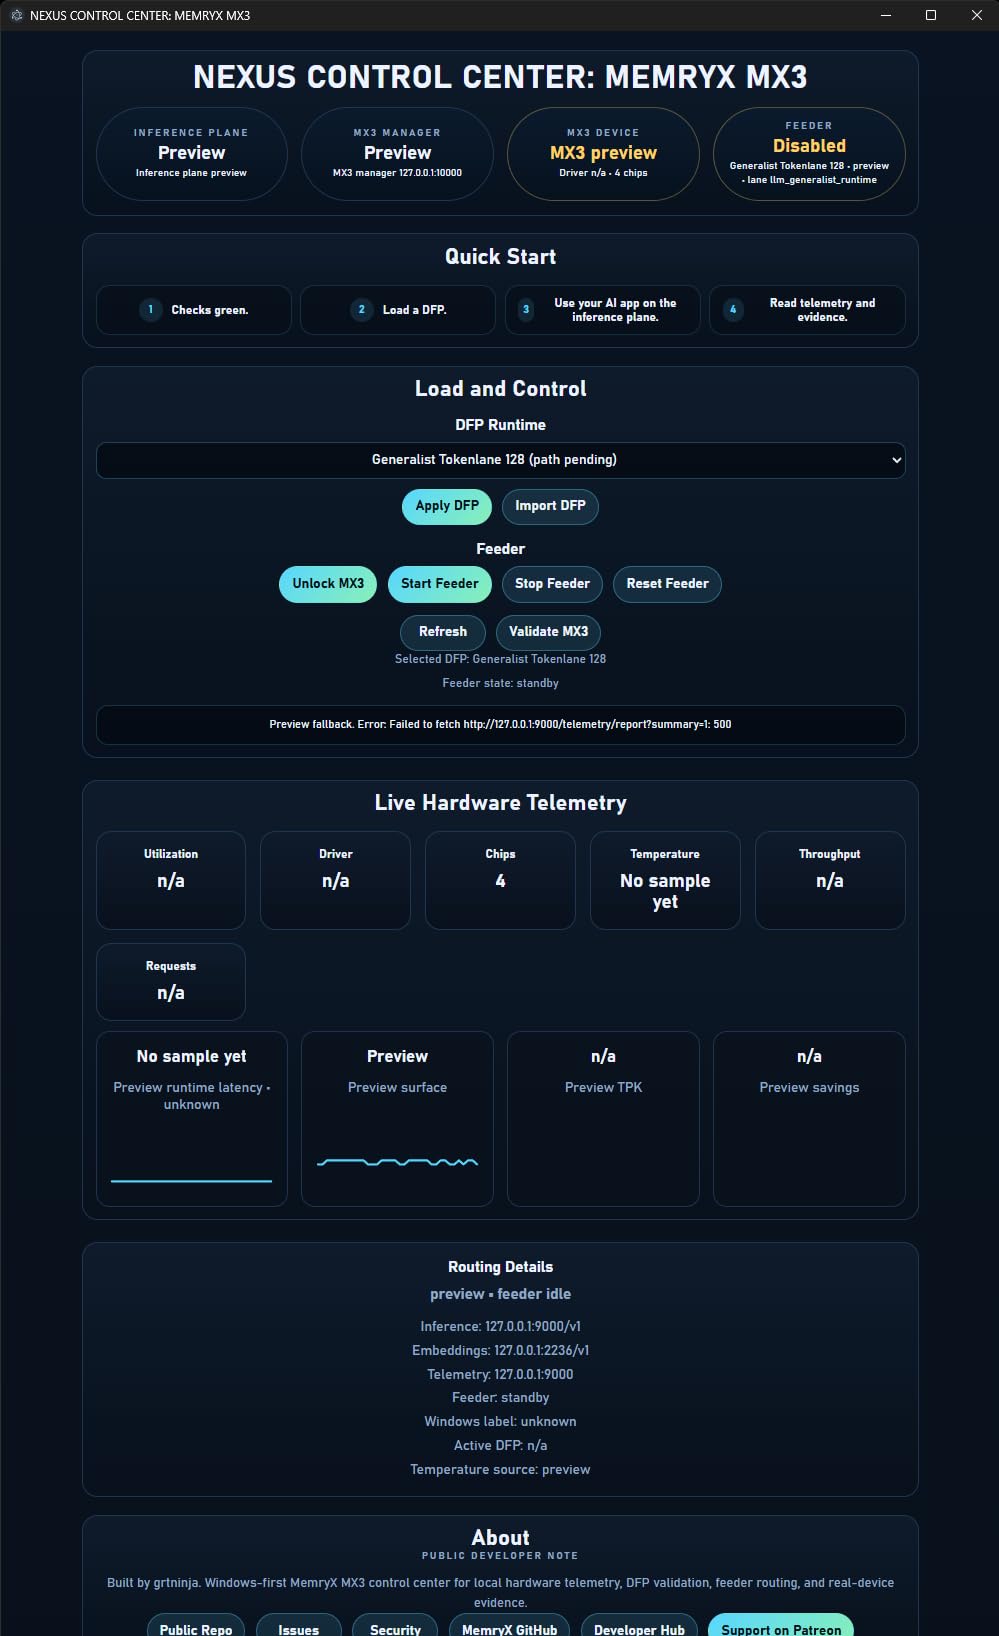Select the Inference Plane status pill

191,154
